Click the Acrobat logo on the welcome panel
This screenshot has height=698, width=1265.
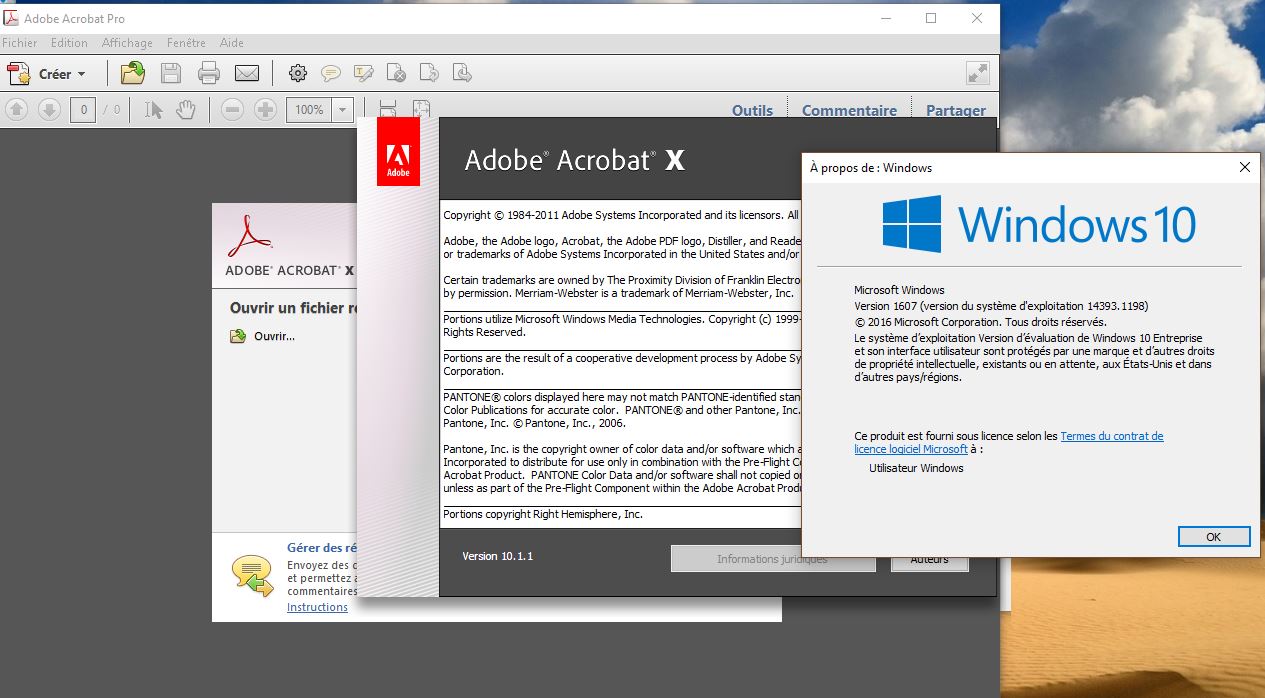coord(249,235)
